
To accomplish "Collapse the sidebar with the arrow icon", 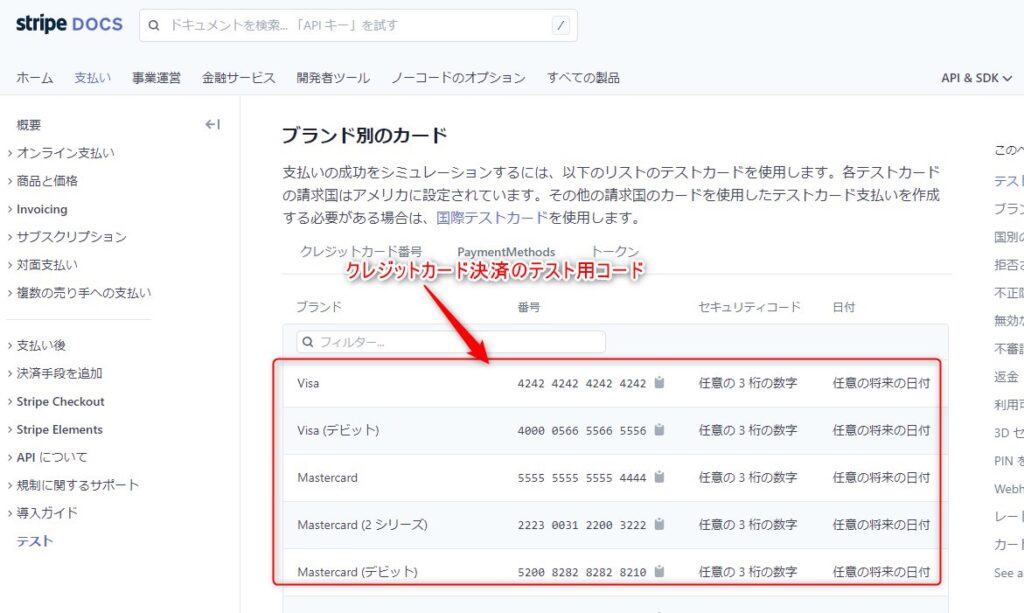I will (212, 125).
